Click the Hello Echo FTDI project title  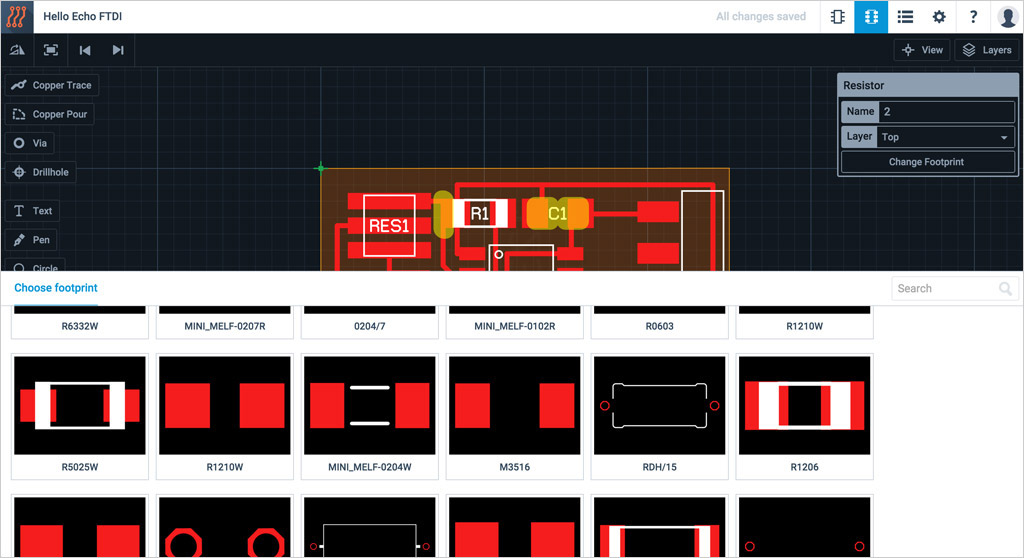(x=82, y=16)
